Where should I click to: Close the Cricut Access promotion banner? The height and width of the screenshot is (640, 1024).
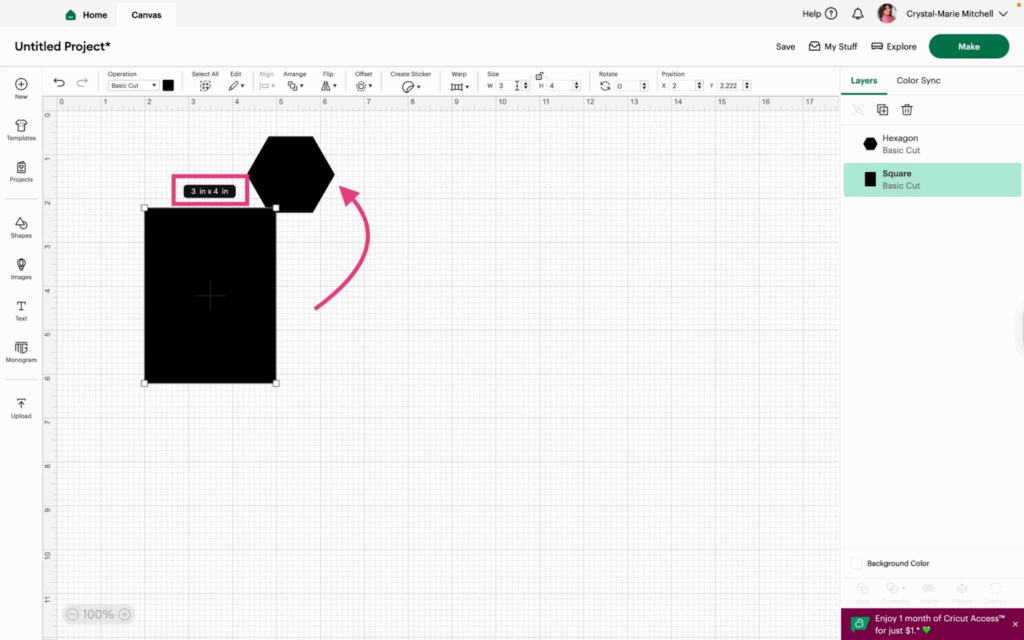tap(1015, 624)
